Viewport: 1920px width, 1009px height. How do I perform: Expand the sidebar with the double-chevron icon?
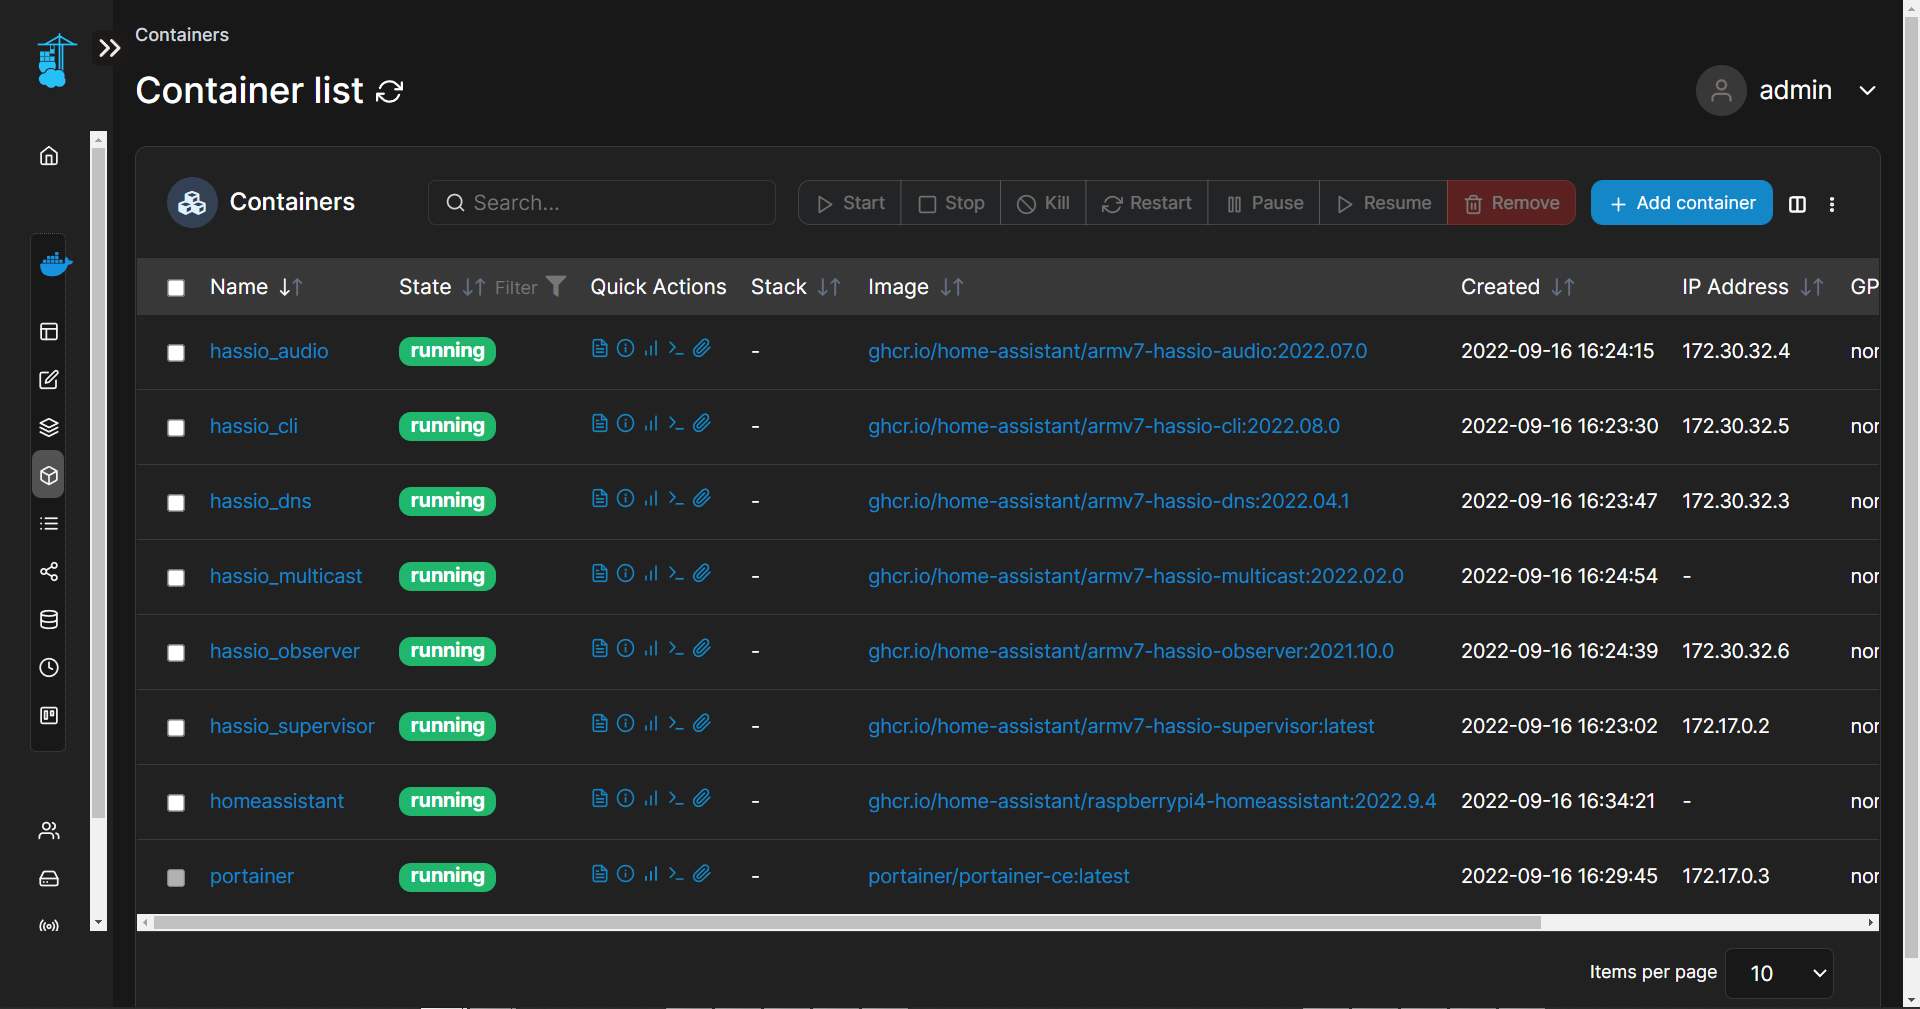pyautogui.click(x=109, y=48)
